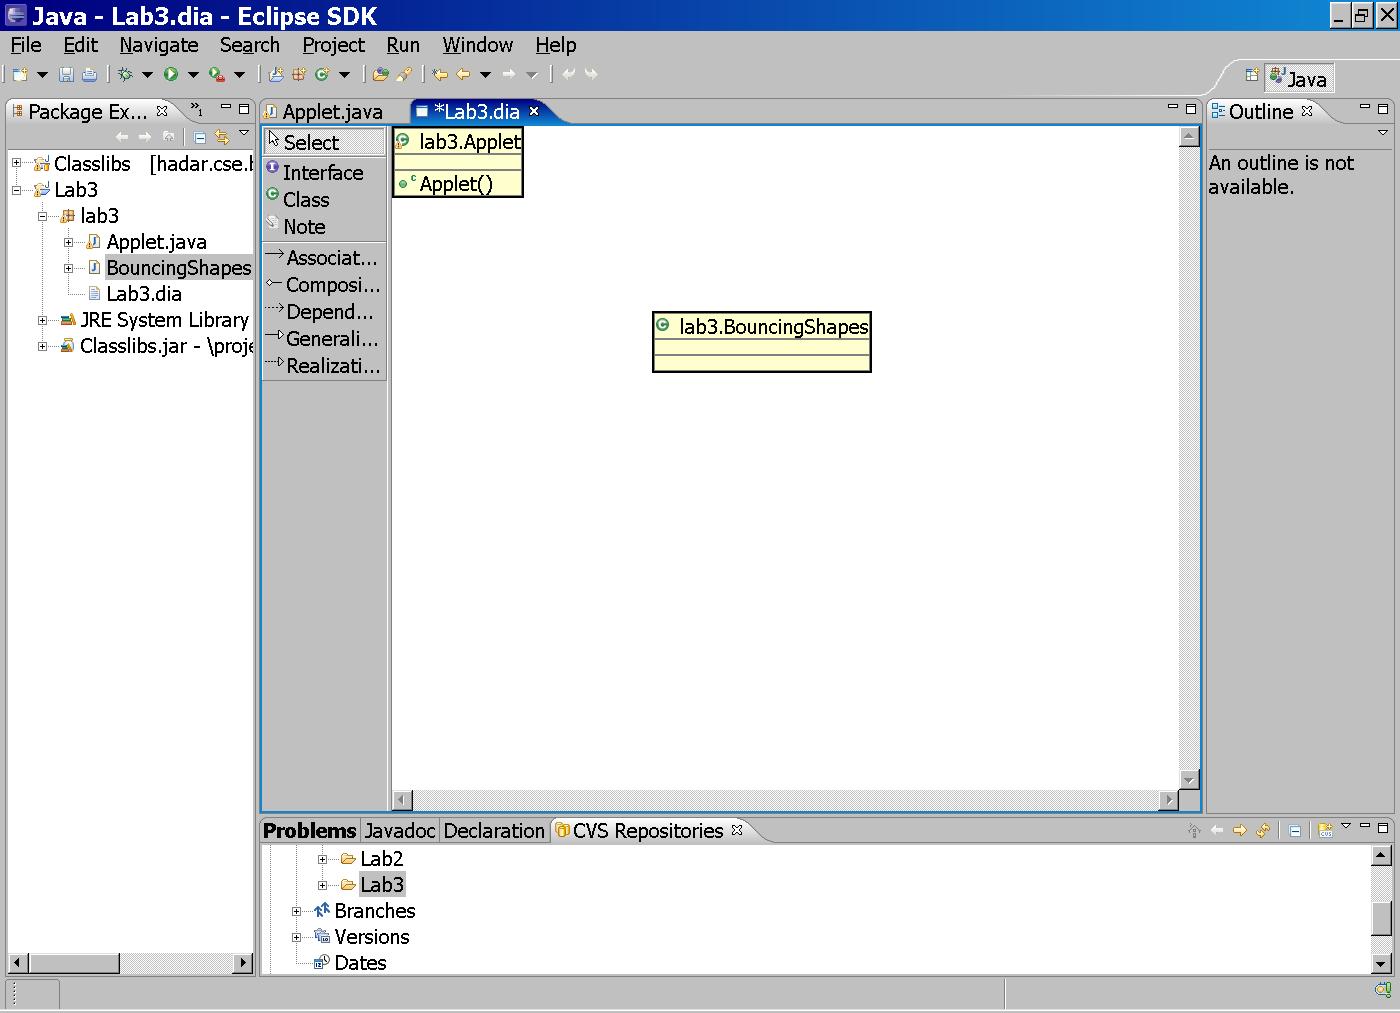Image resolution: width=1400 pixels, height=1013 pixels.
Task: Switch to the Applet.java editor tab
Action: [332, 112]
